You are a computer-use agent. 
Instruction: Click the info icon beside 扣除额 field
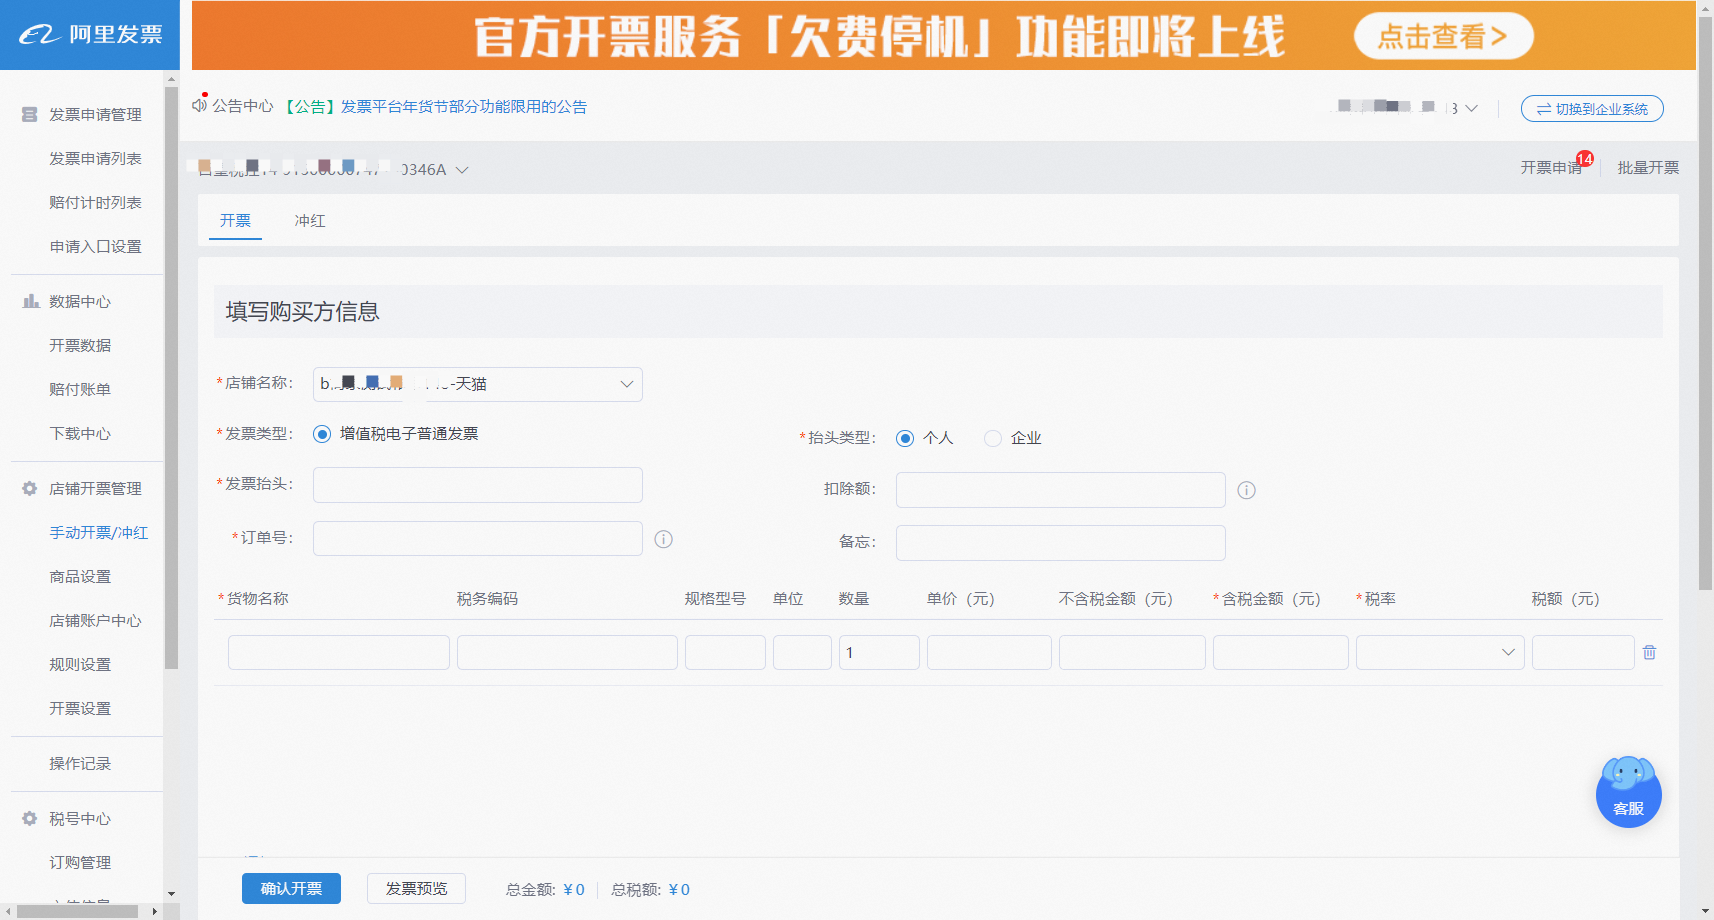[1246, 490]
